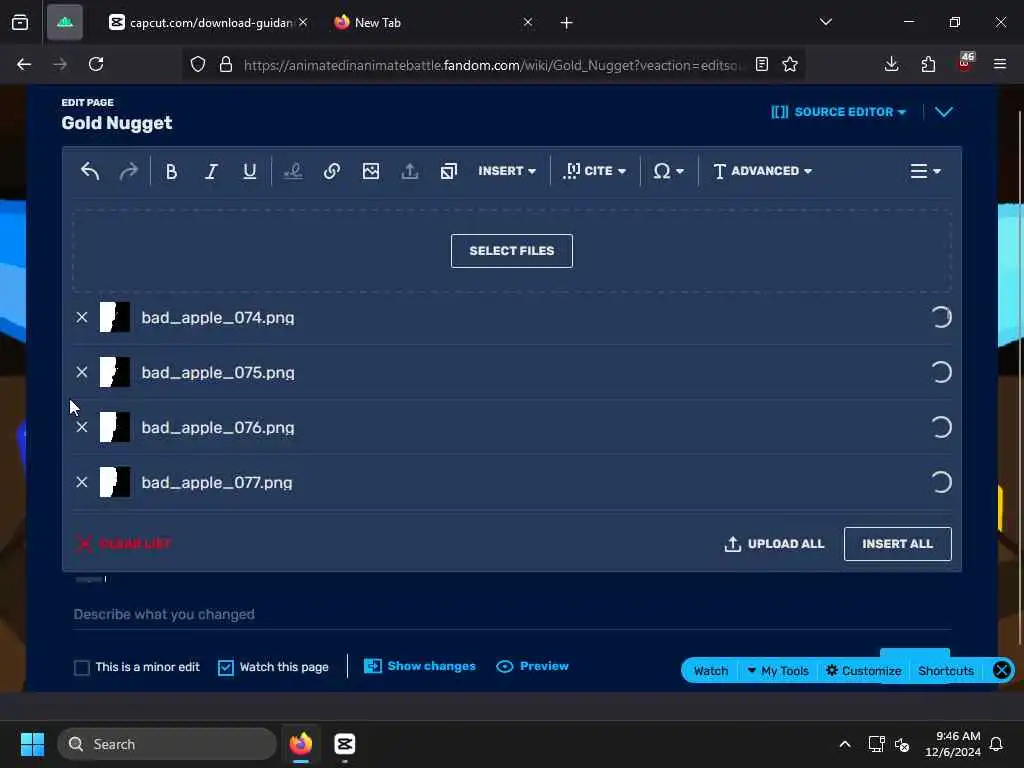Click the taskbar Search box

tap(167, 744)
